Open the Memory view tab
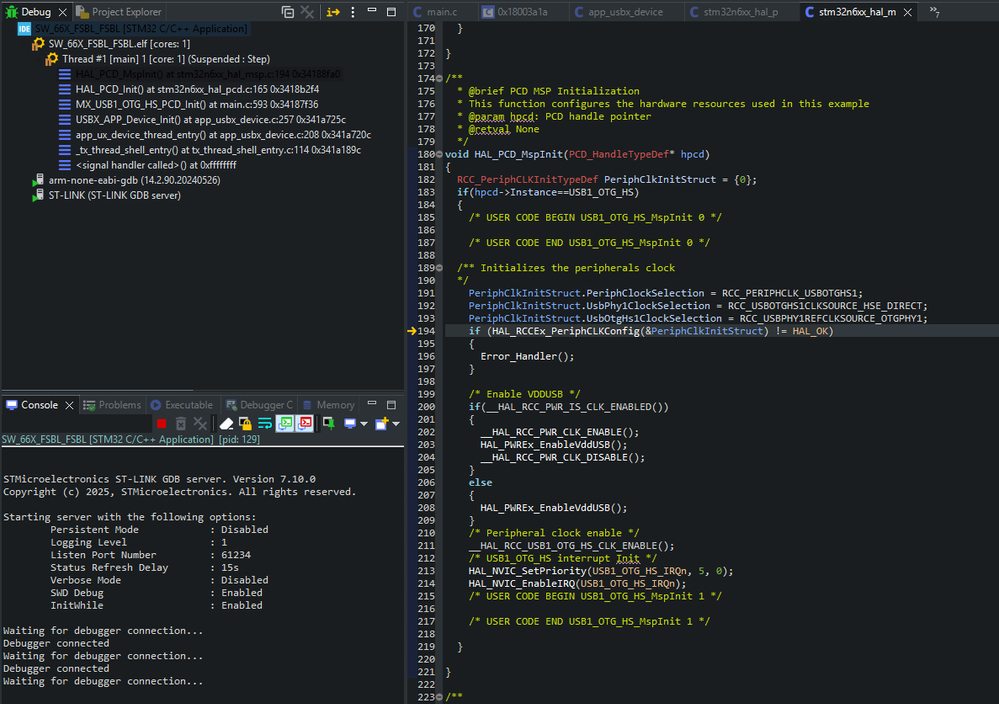The image size is (999, 704). tap(329, 405)
